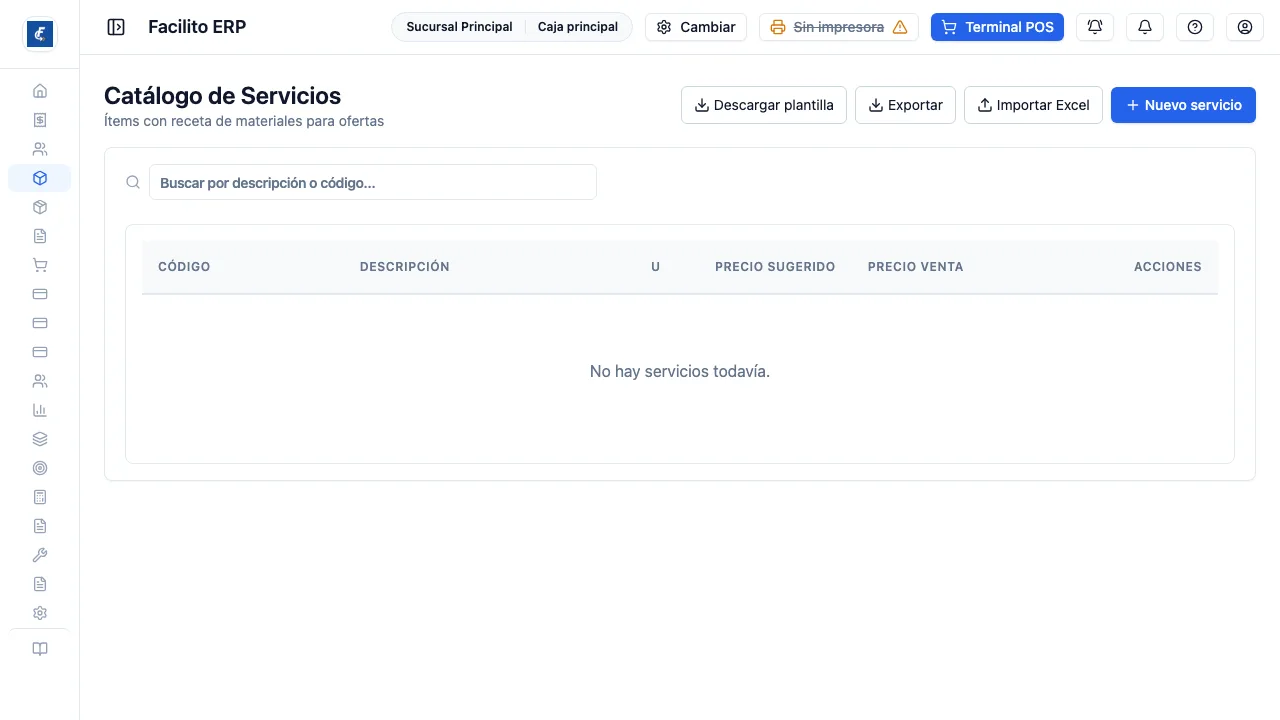Click the Caja principal label

coord(578,27)
